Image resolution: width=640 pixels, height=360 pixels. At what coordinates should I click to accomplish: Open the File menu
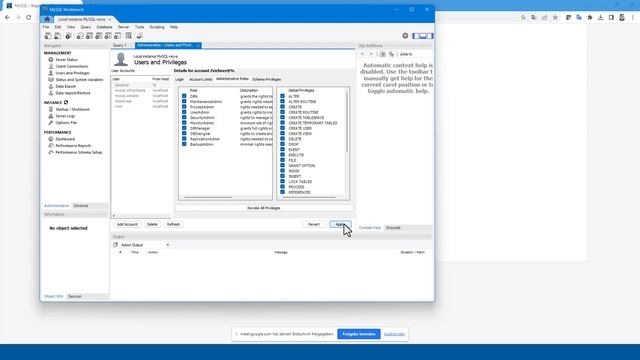[x=46, y=27]
